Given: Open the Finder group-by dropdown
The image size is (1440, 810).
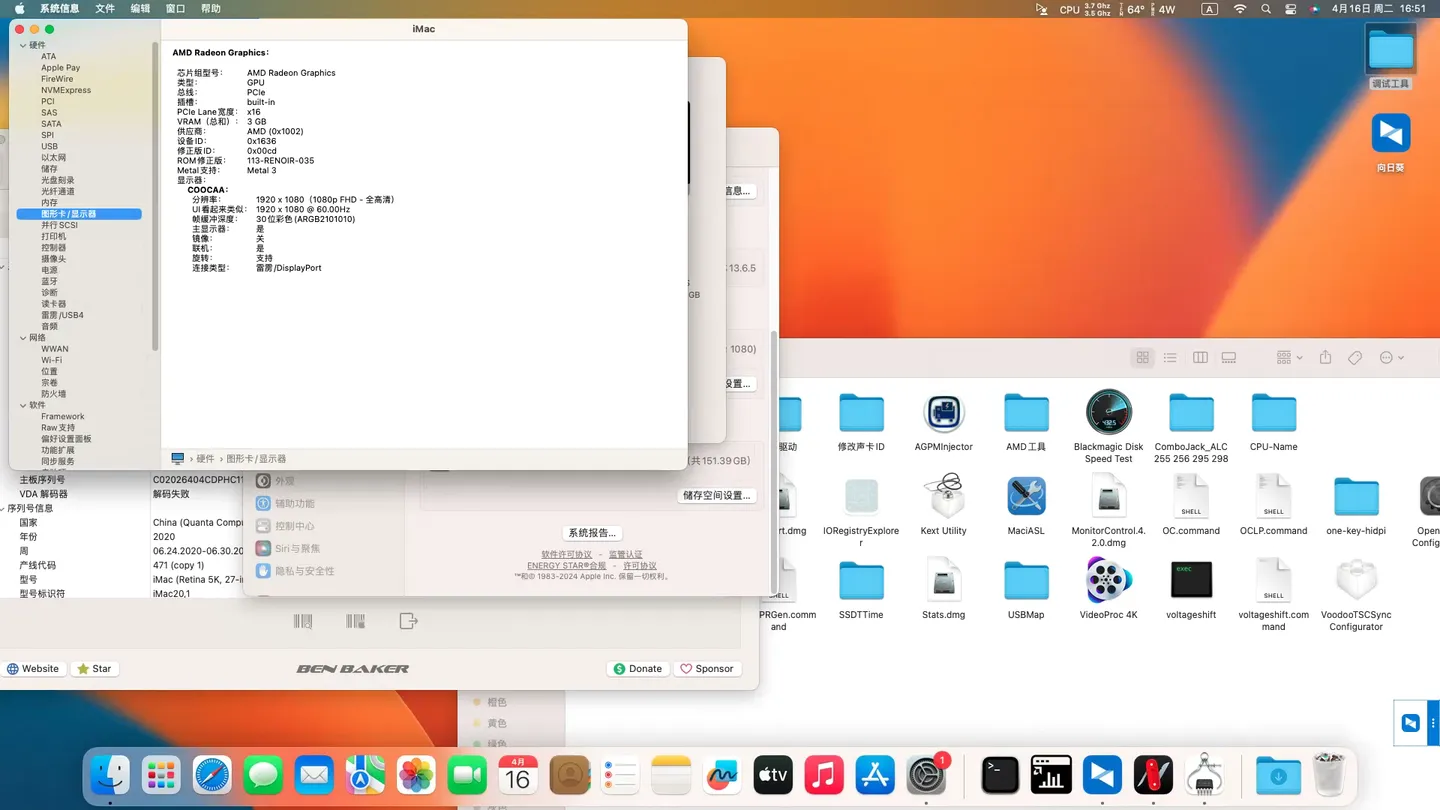Looking at the screenshot, I should [1289, 358].
